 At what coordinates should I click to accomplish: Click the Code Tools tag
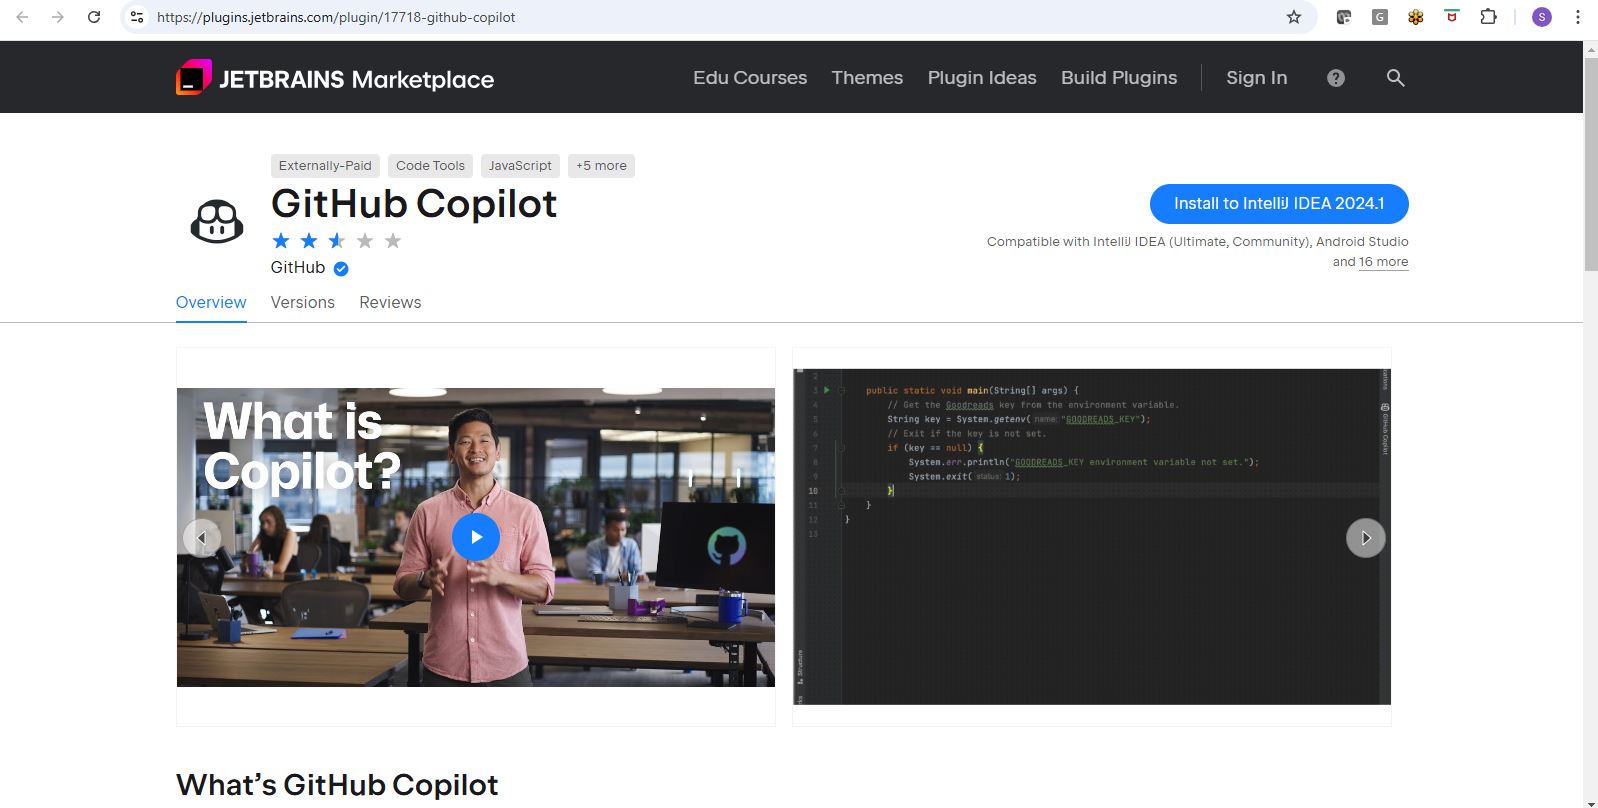coord(430,166)
